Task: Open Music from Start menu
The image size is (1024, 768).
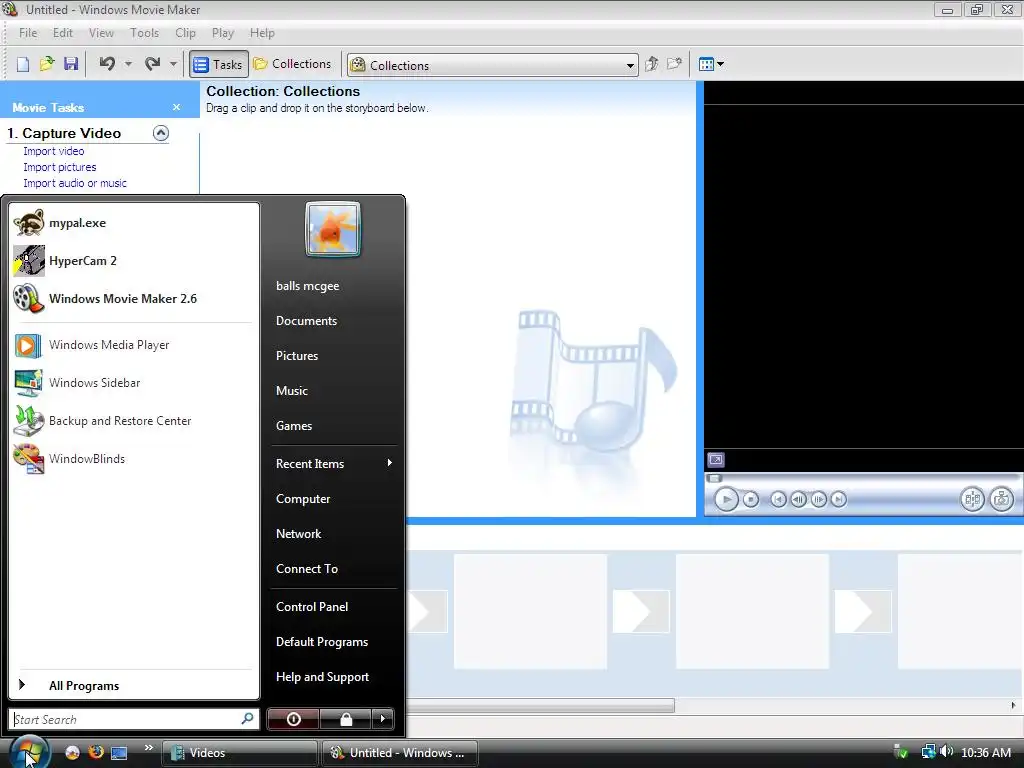Action: coord(292,391)
